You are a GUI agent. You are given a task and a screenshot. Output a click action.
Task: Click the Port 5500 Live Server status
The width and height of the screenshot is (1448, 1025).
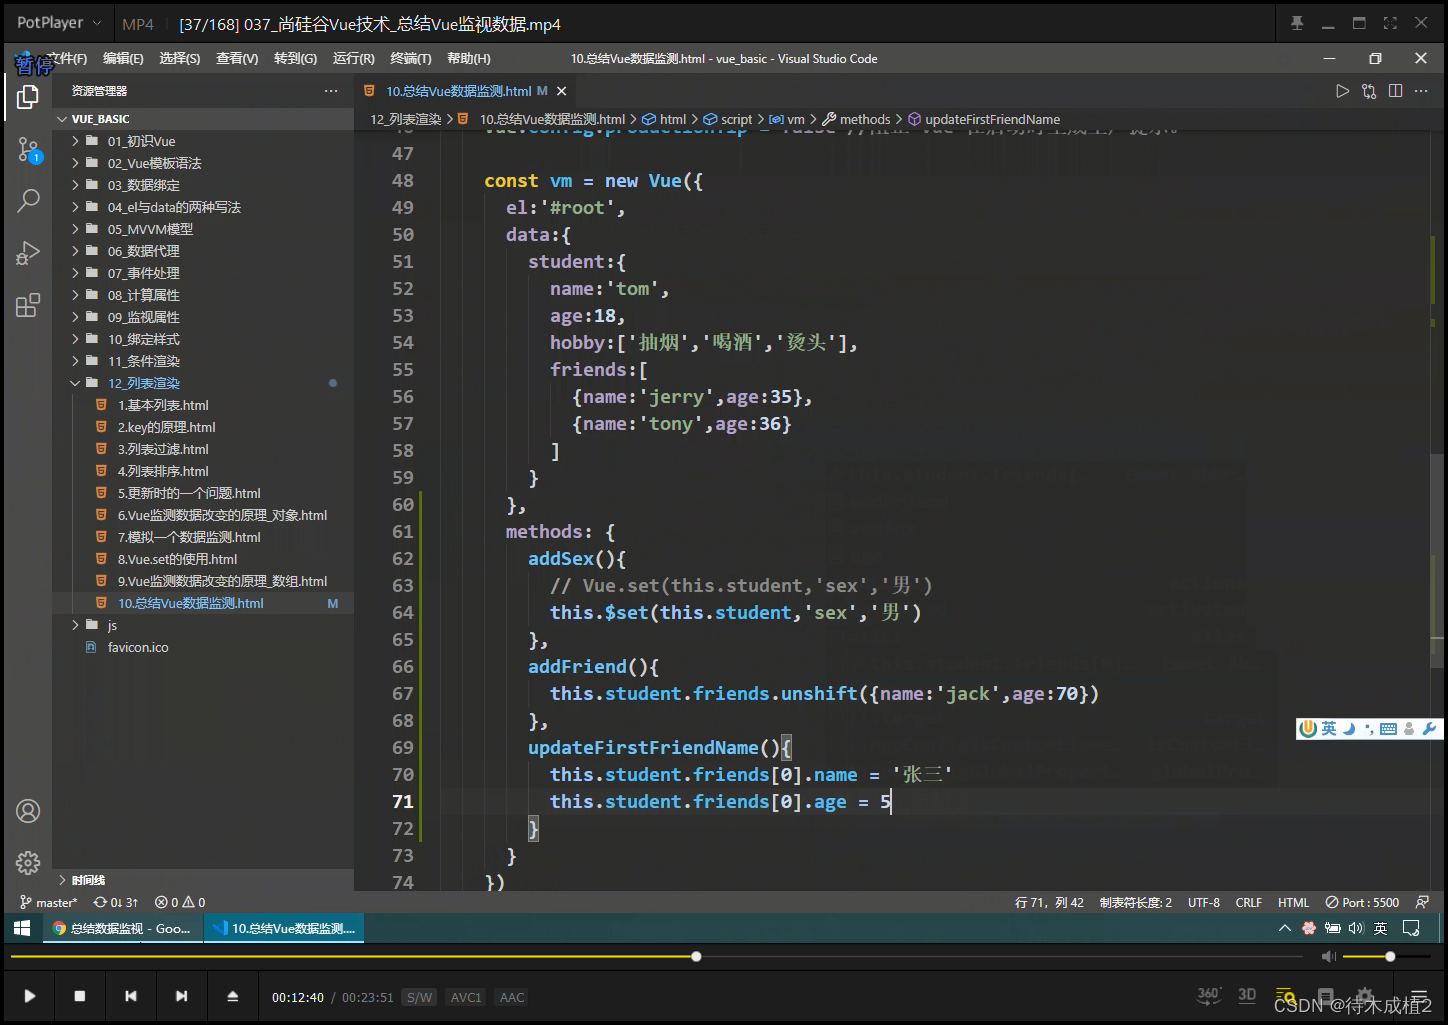point(1362,902)
